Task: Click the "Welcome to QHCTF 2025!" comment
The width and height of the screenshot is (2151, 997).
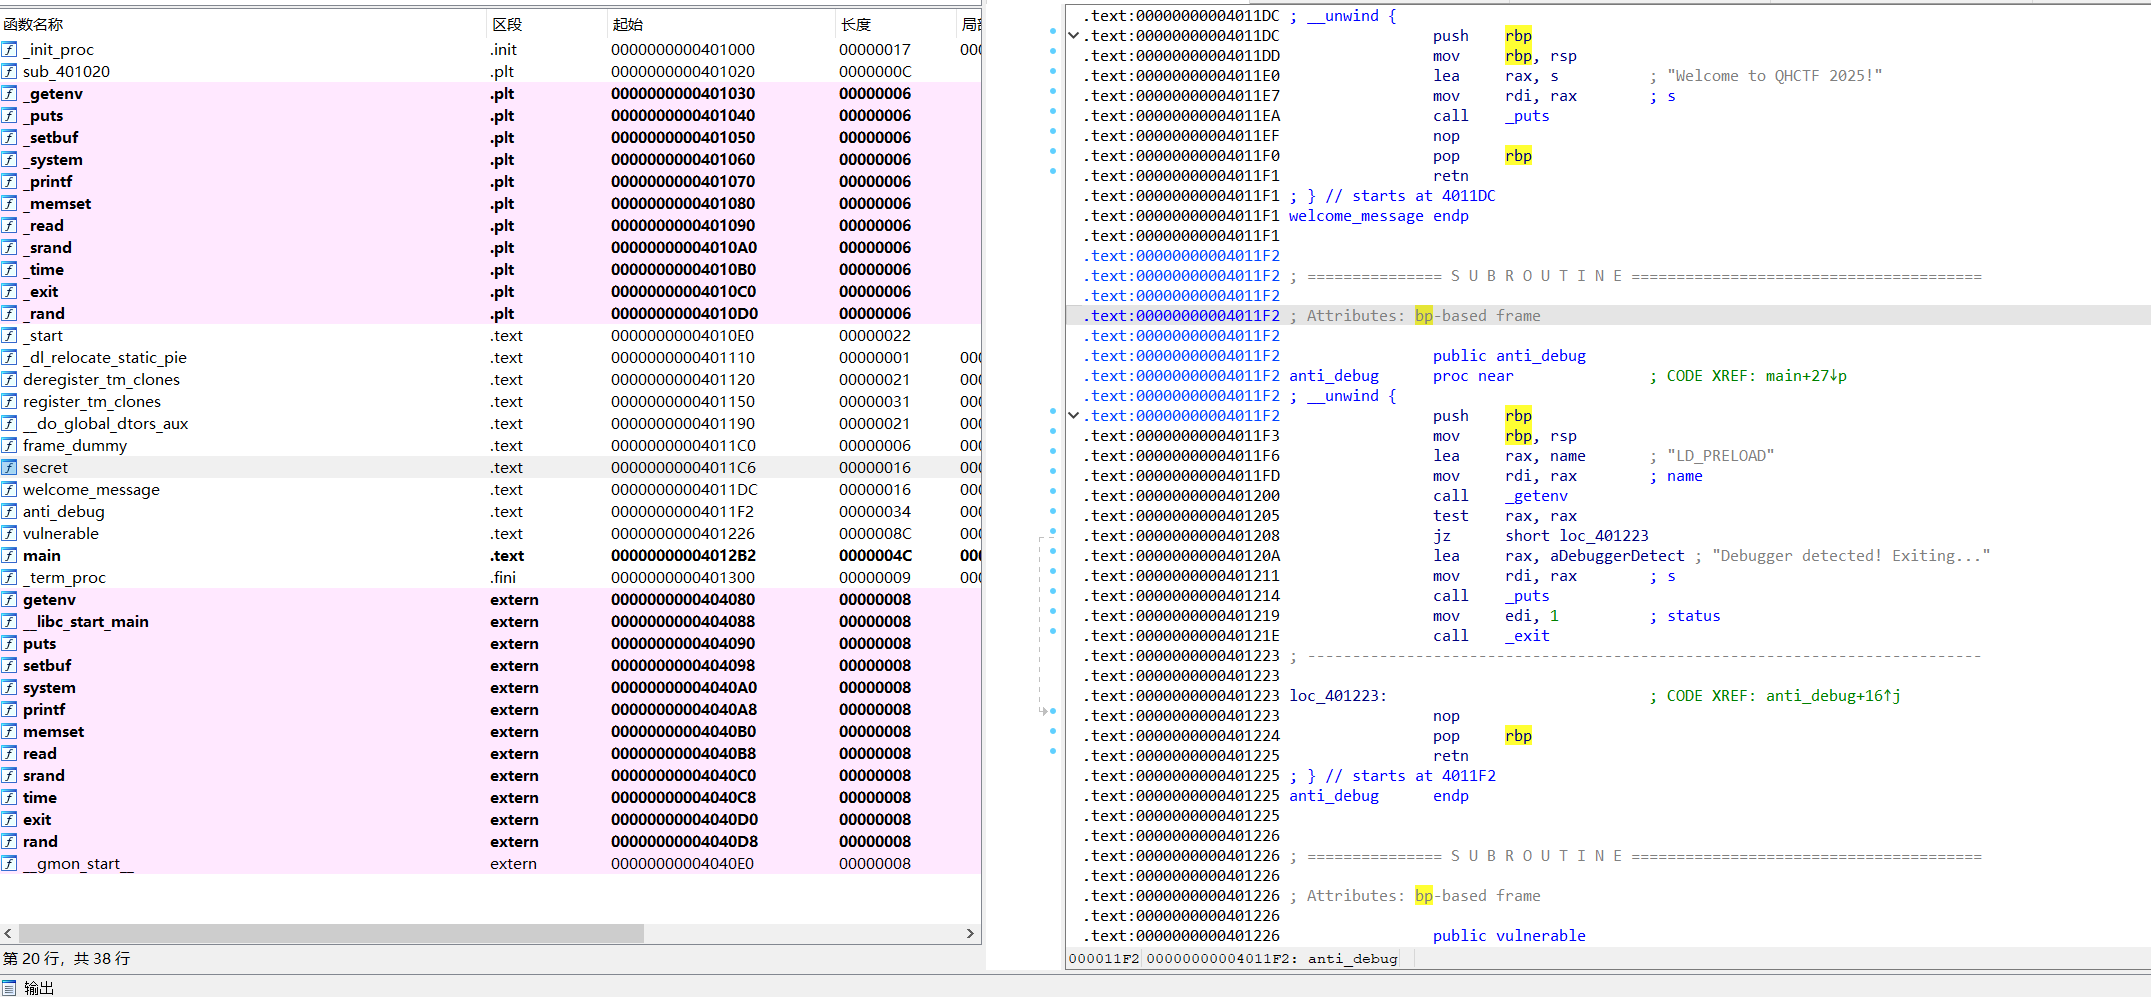Action: [x=1774, y=75]
